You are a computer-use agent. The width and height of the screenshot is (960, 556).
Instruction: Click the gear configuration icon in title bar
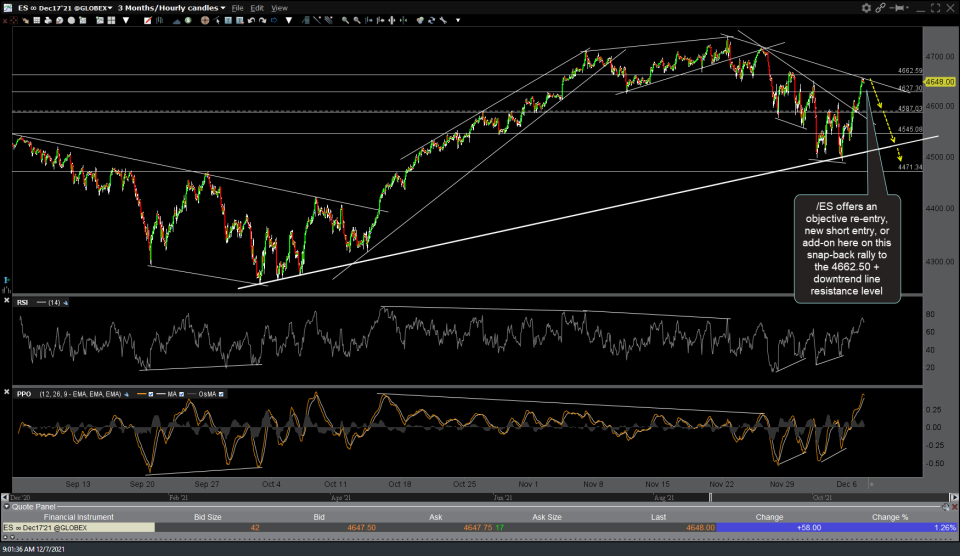pos(866,8)
